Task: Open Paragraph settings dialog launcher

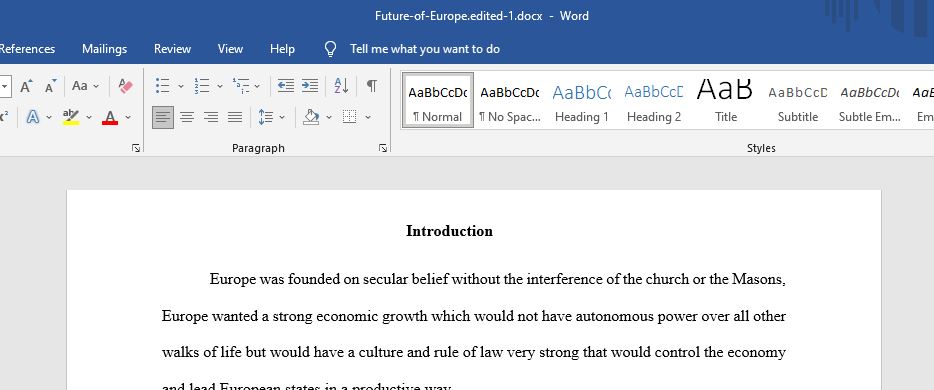Action: pos(382,148)
